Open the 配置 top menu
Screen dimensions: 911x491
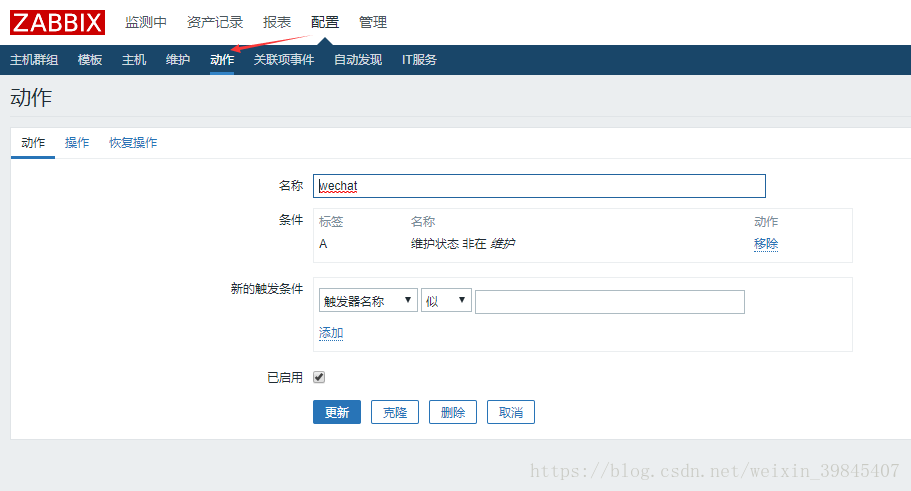325,22
